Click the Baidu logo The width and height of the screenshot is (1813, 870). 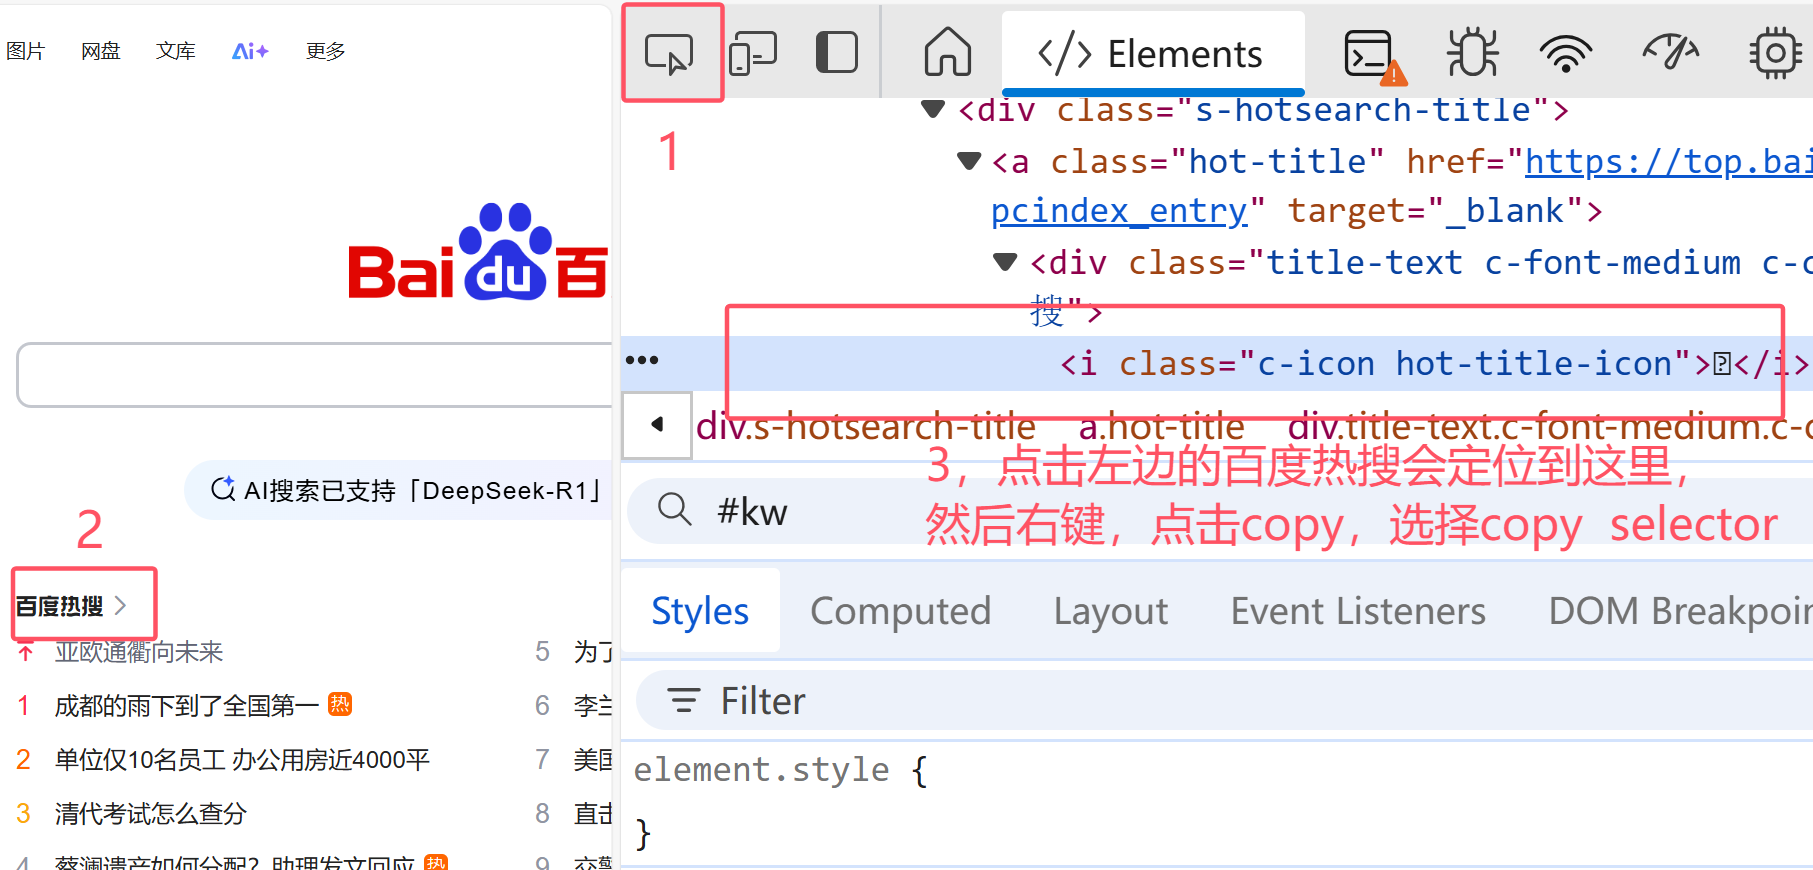coord(478,252)
